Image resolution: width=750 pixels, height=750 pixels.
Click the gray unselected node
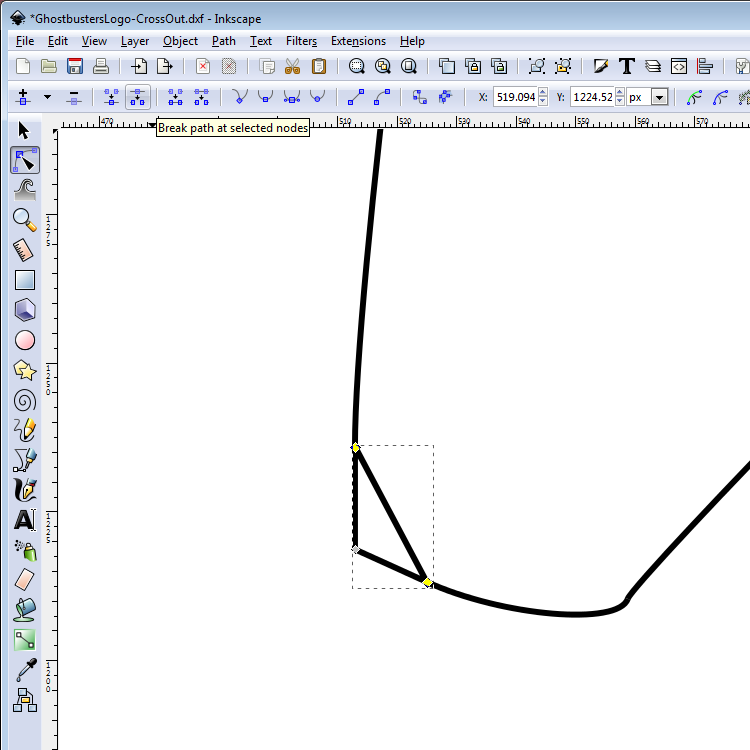pos(355,550)
